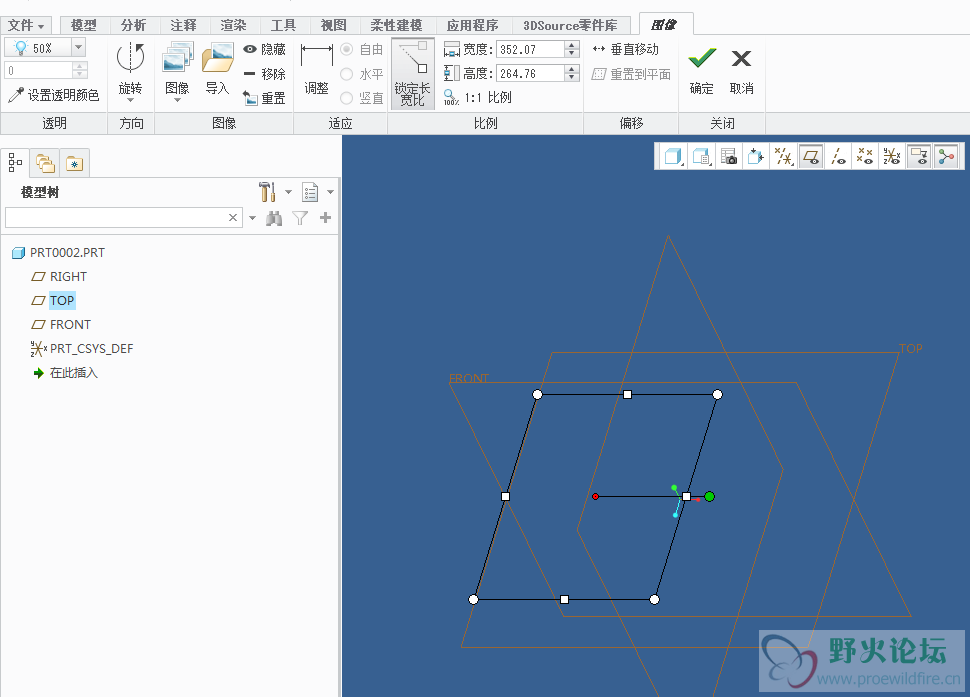Click 重置 to reset the image
This screenshot has height=697, width=970.
(x=264, y=98)
